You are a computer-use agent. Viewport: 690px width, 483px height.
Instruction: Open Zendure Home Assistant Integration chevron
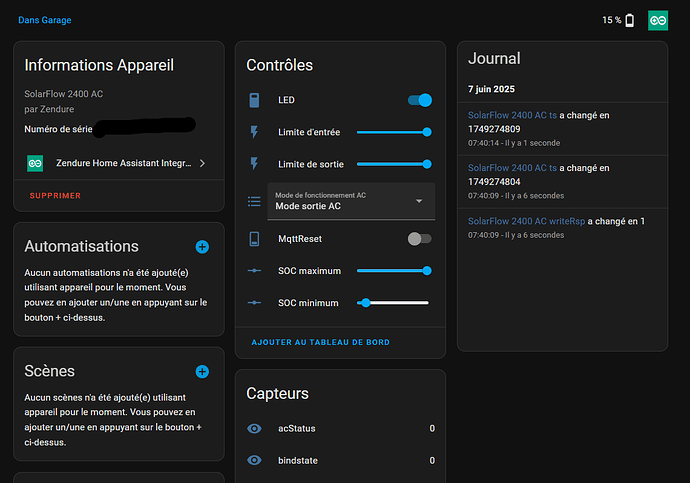(202, 163)
